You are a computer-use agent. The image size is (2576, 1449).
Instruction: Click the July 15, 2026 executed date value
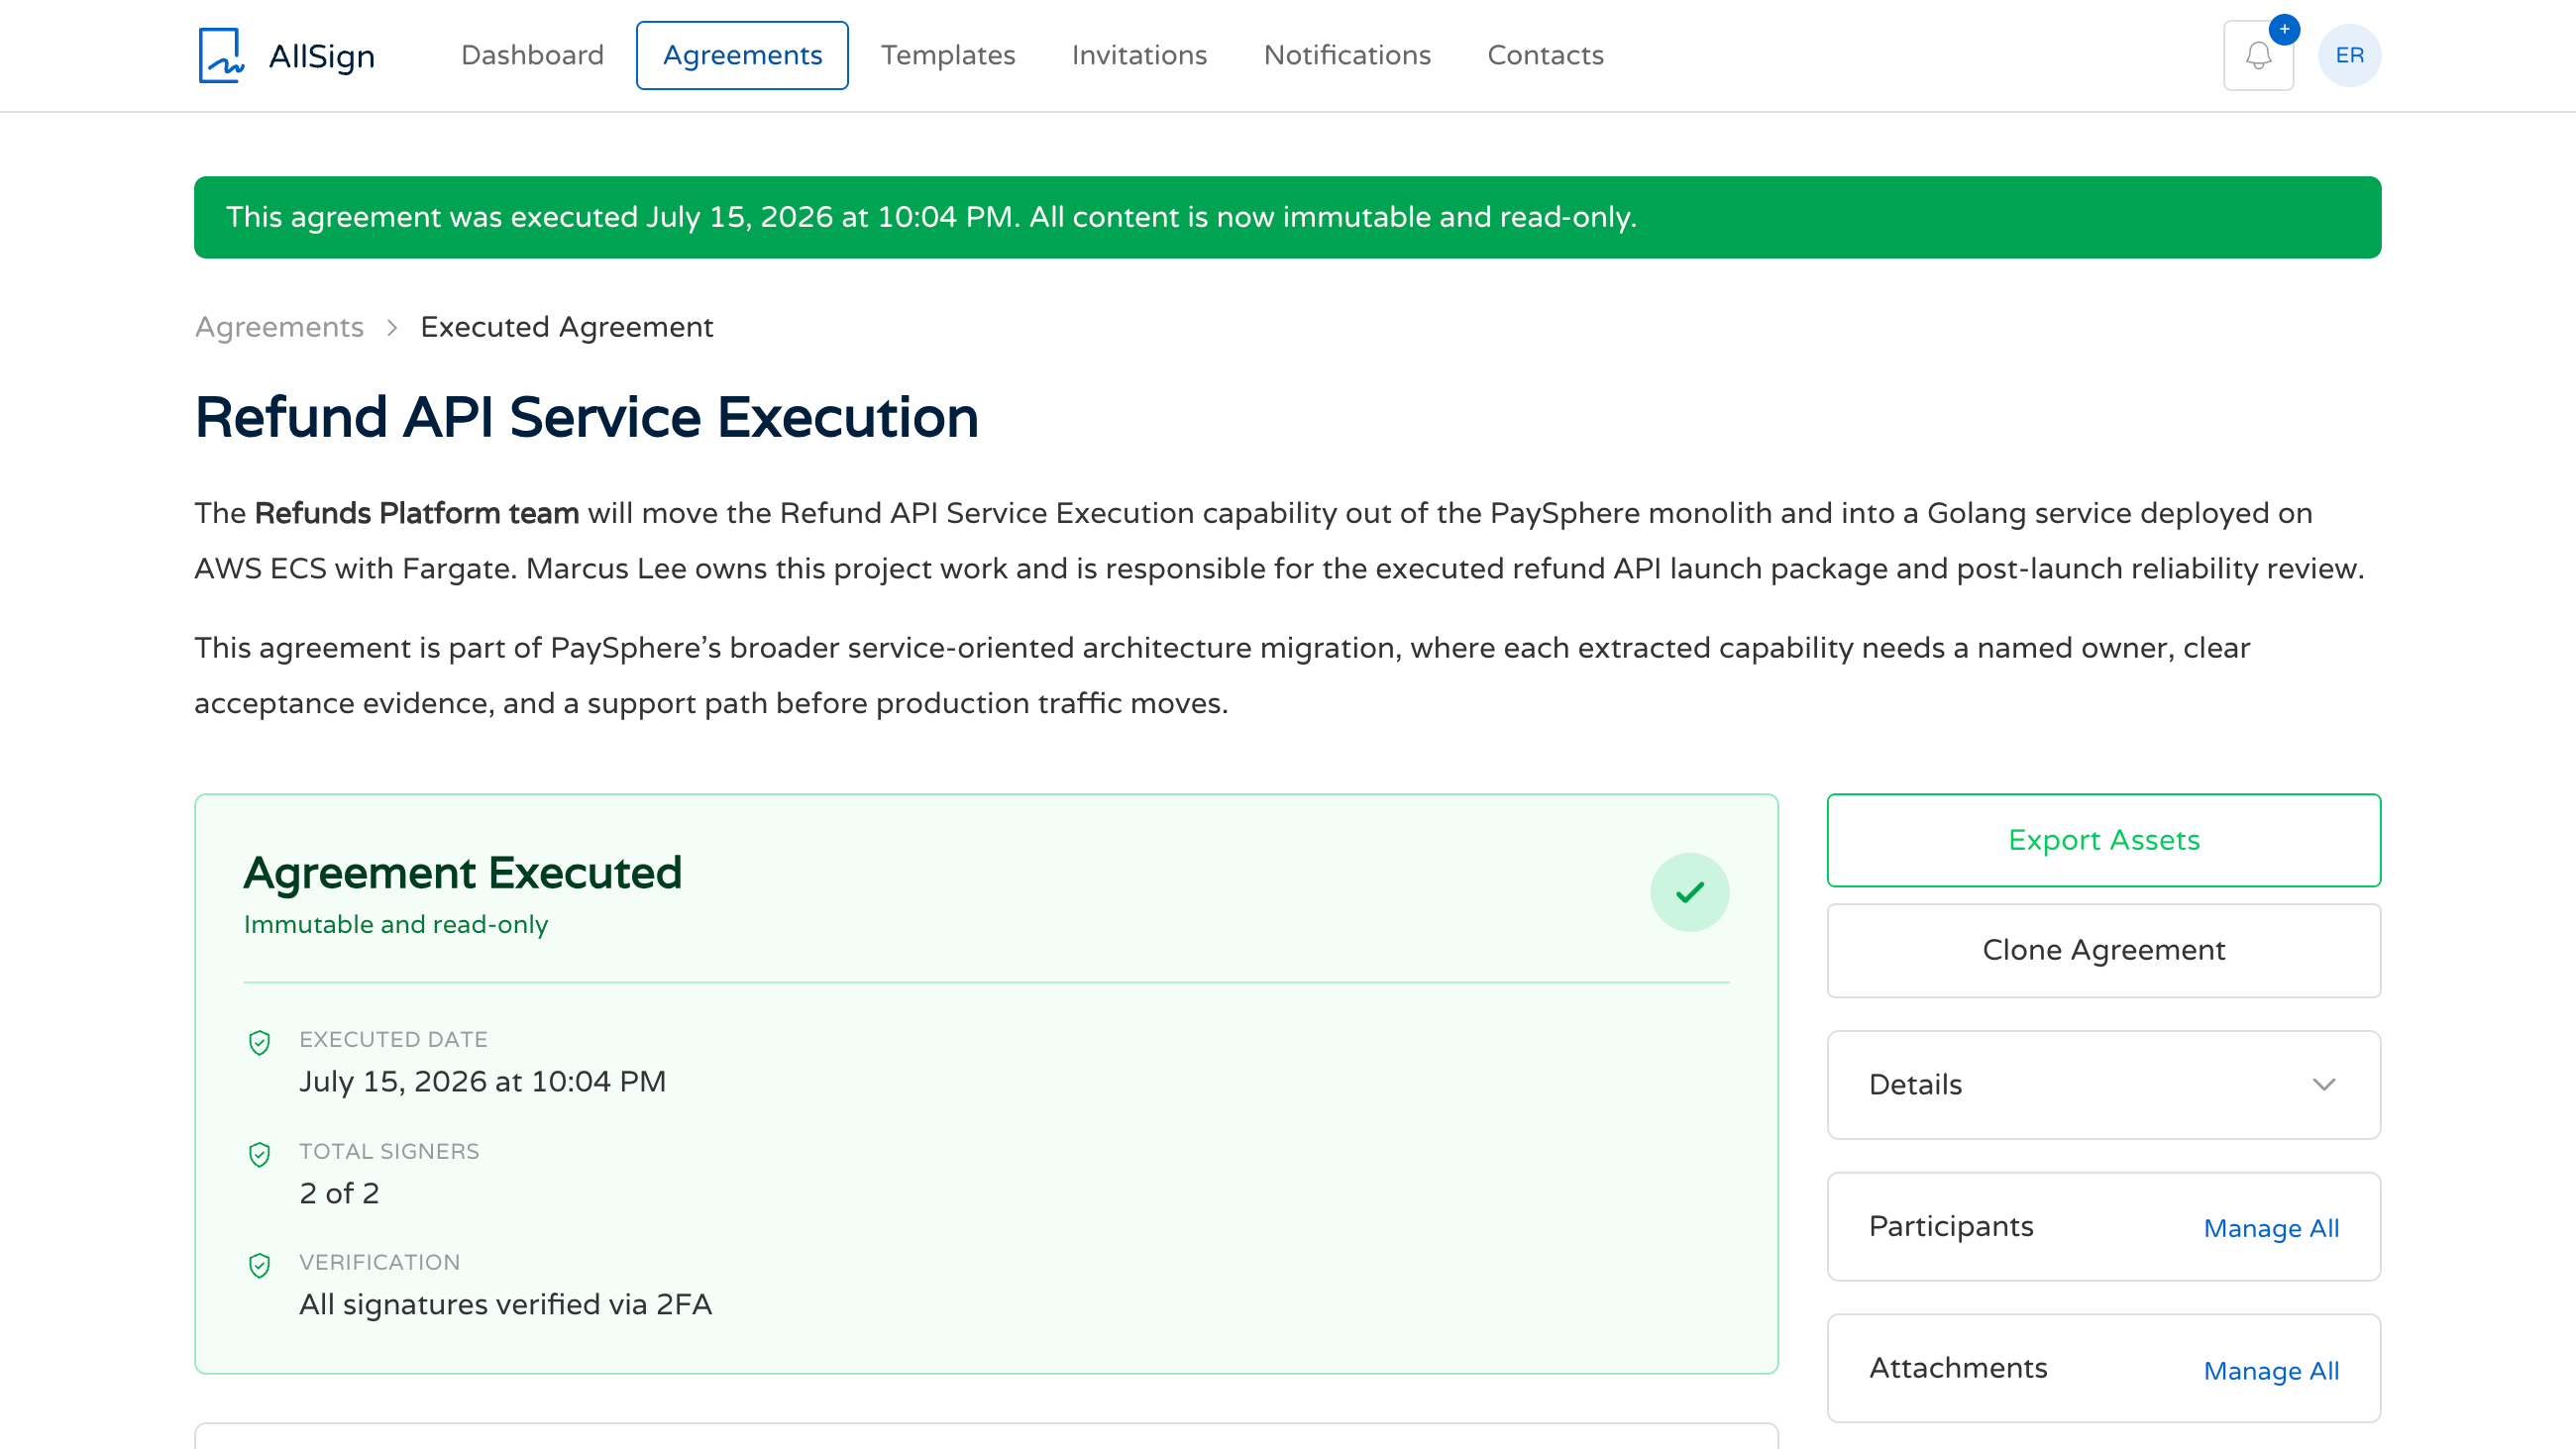pyautogui.click(x=482, y=1081)
